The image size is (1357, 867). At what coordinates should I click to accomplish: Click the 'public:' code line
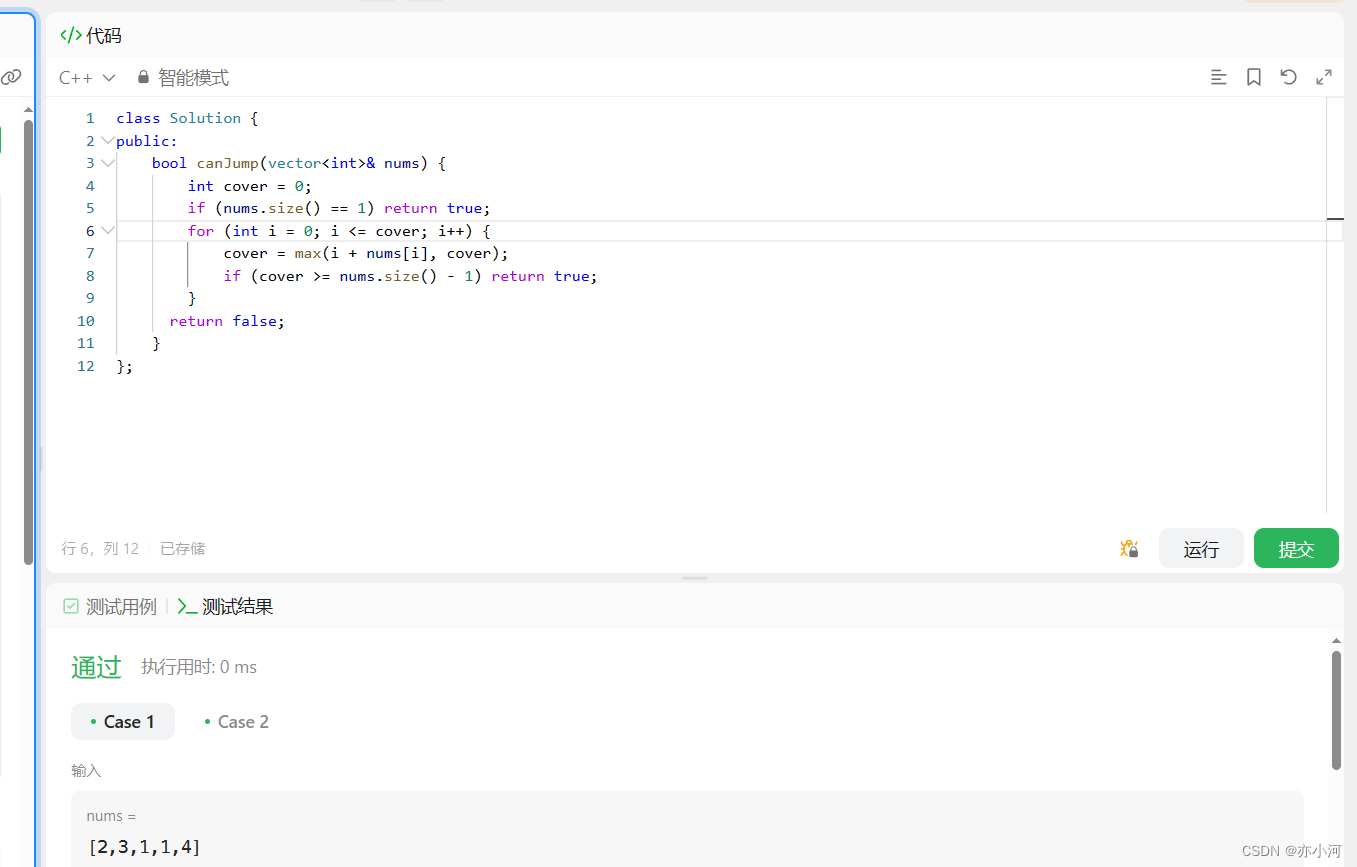click(147, 141)
